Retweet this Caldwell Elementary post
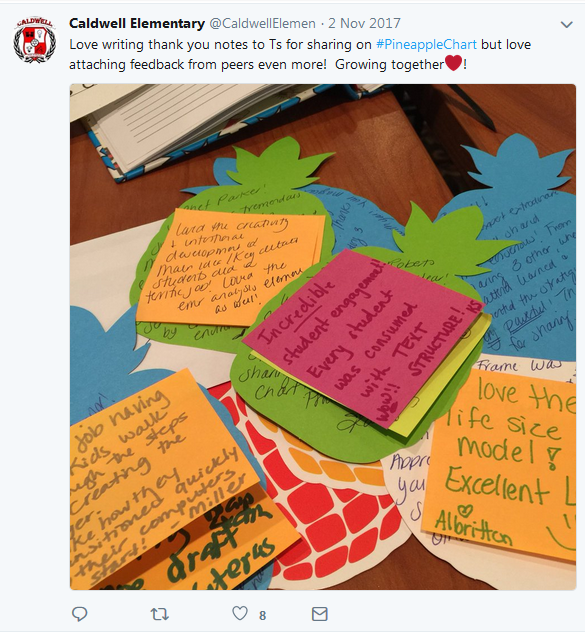 coord(160,615)
